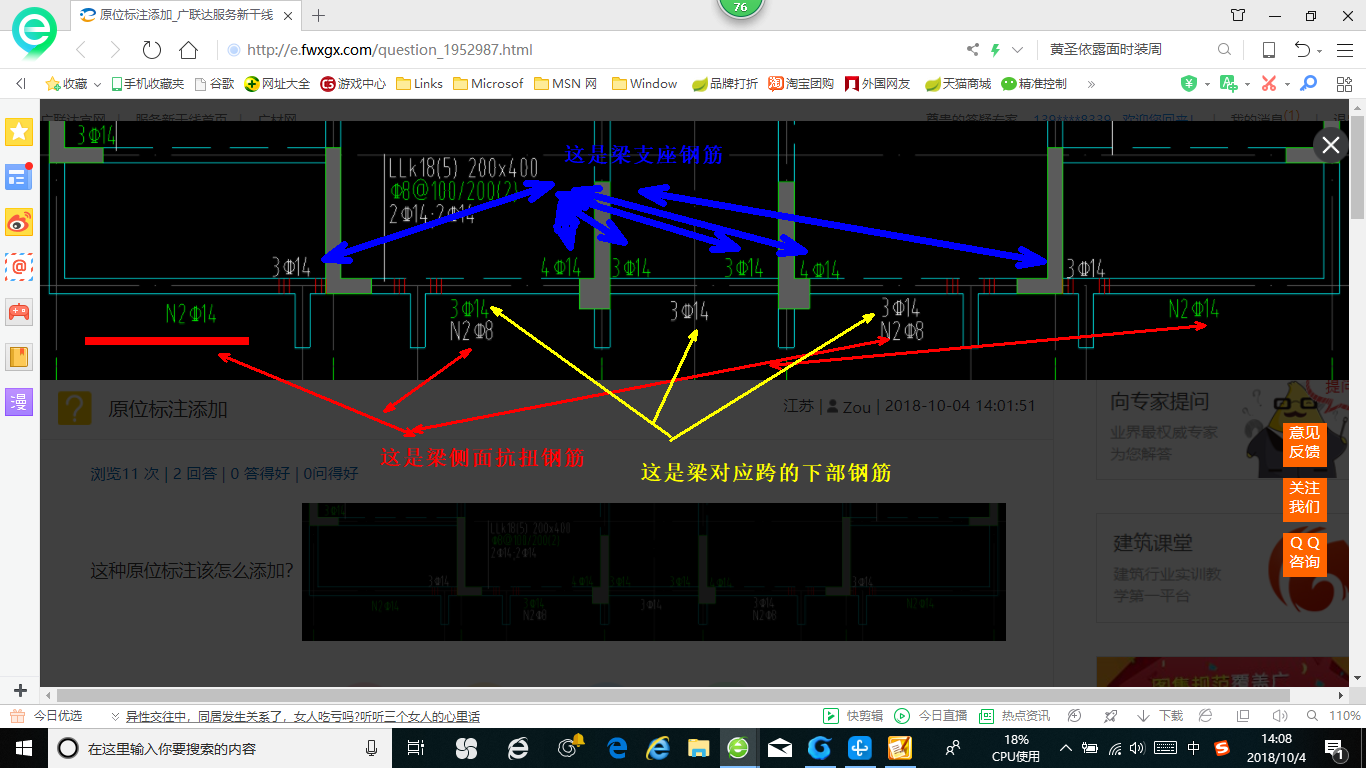Open dropdown beside scissors icon

[x=1287, y=85]
